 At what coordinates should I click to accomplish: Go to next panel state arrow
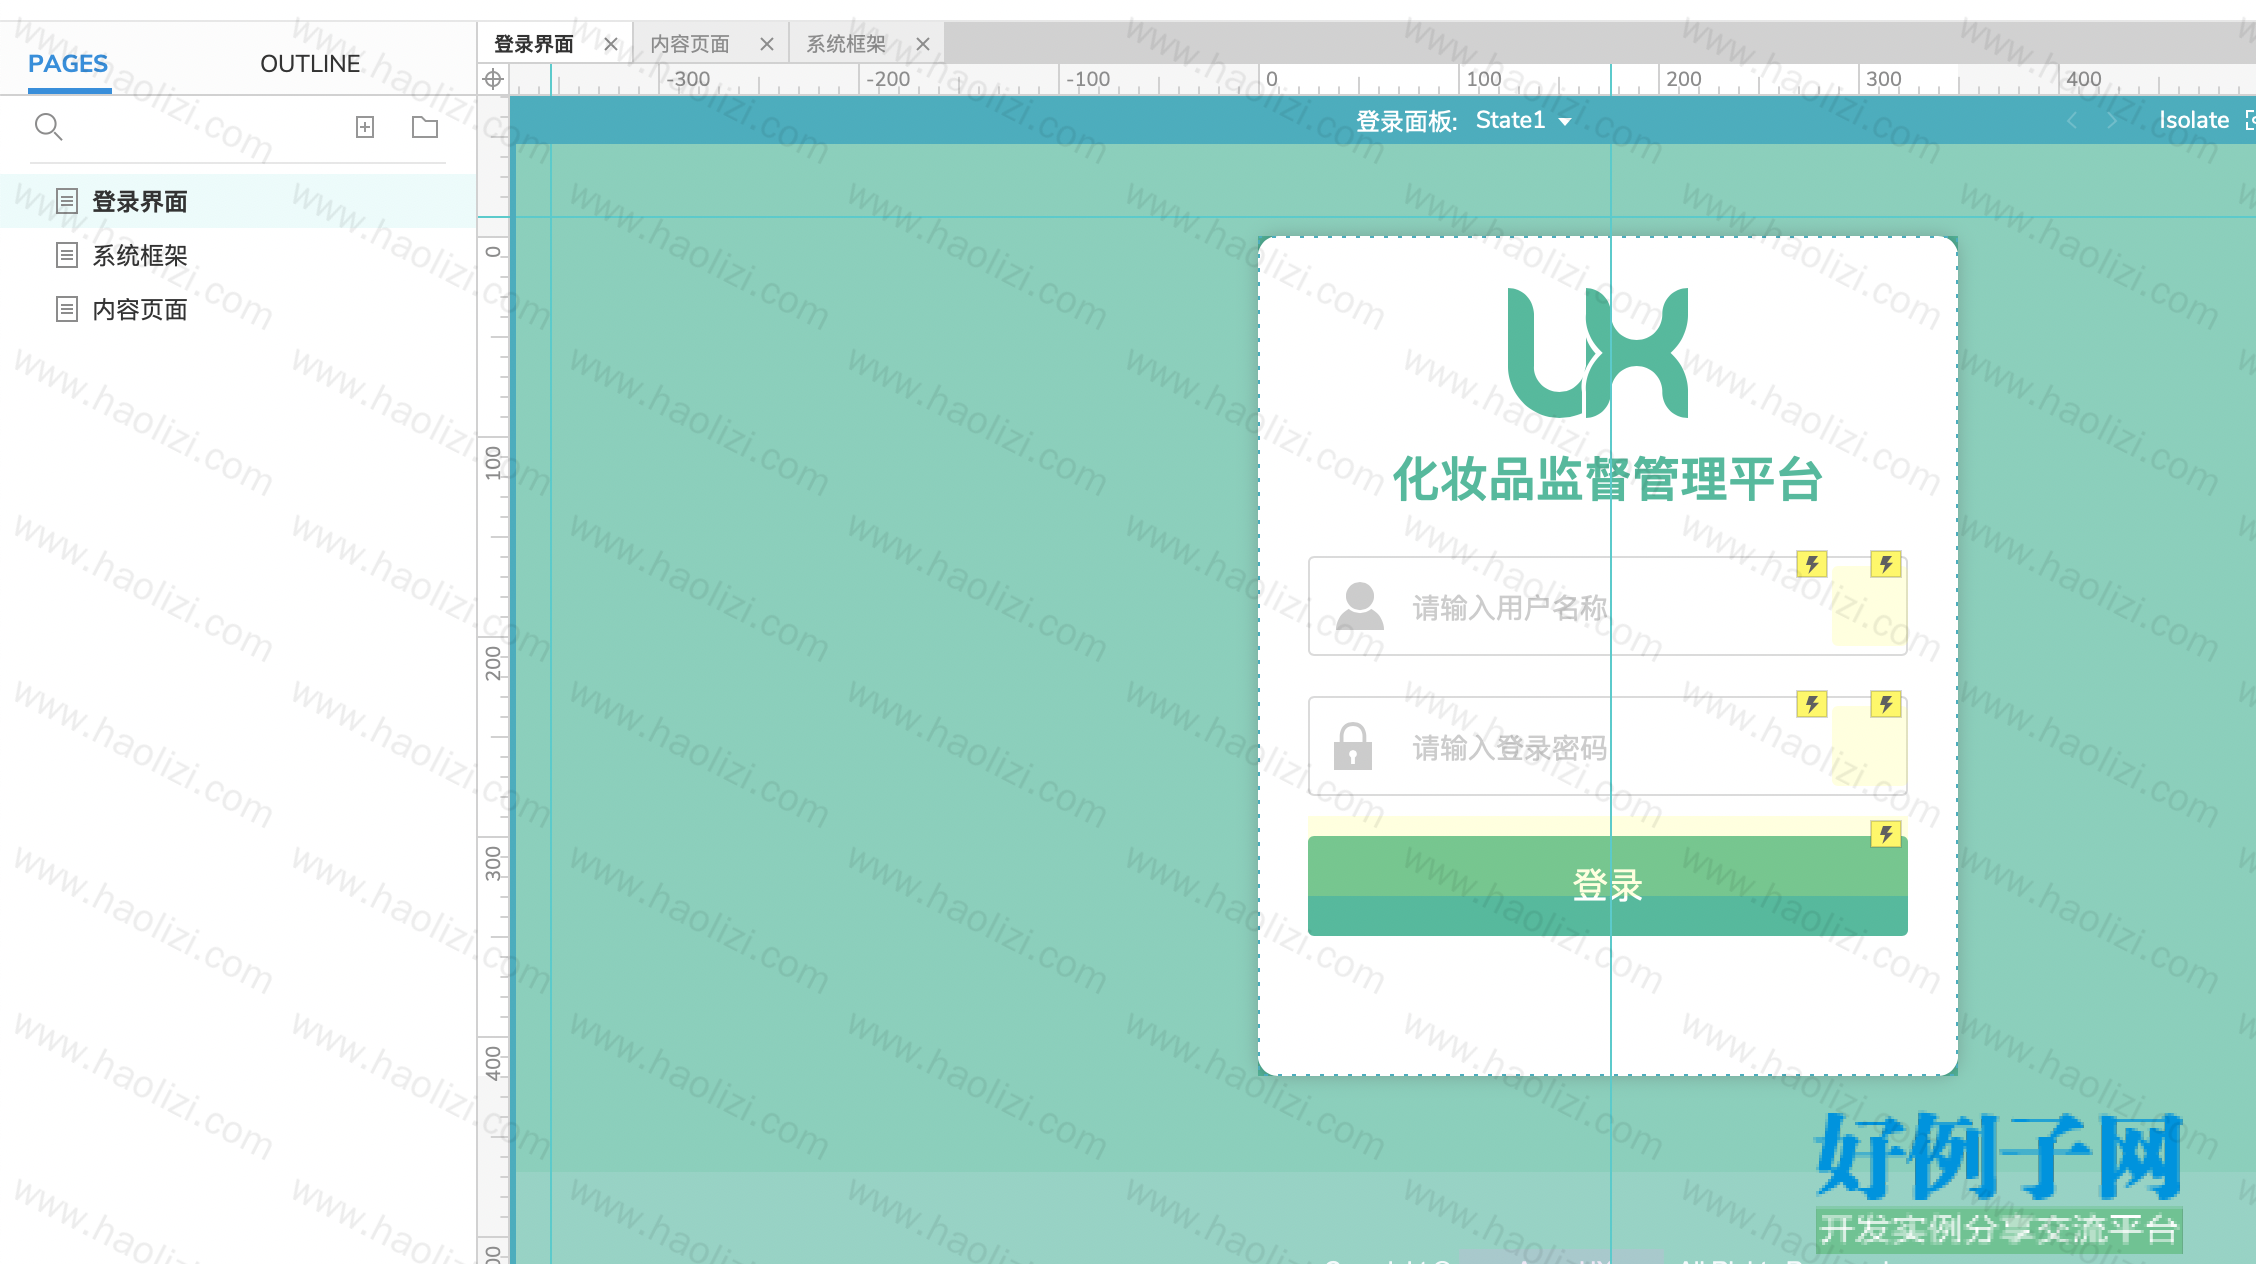coord(2112,120)
